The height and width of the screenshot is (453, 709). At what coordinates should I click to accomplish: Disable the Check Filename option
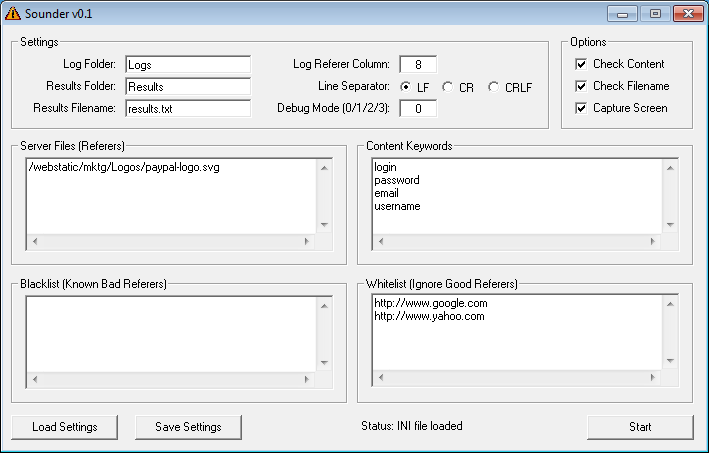click(582, 86)
